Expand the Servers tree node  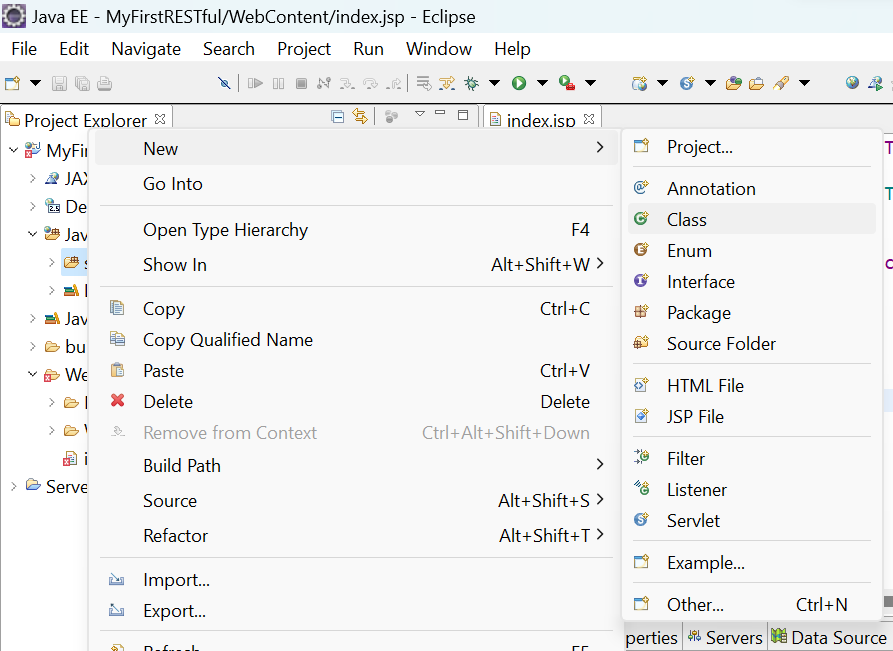pos(14,486)
